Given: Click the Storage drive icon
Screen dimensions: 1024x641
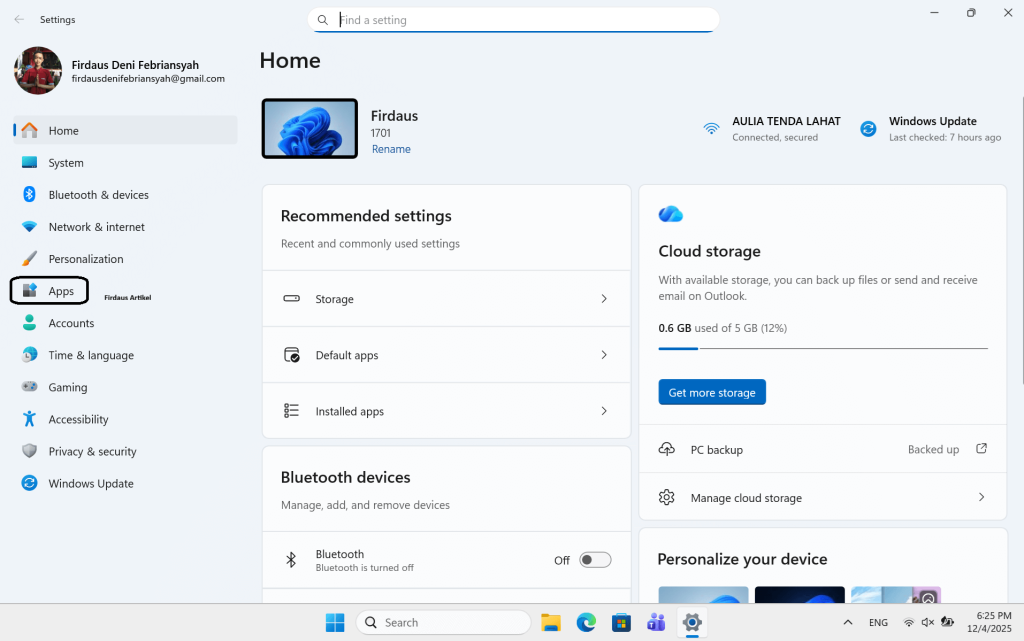Looking at the screenshot, I should [x=291, y=298].
